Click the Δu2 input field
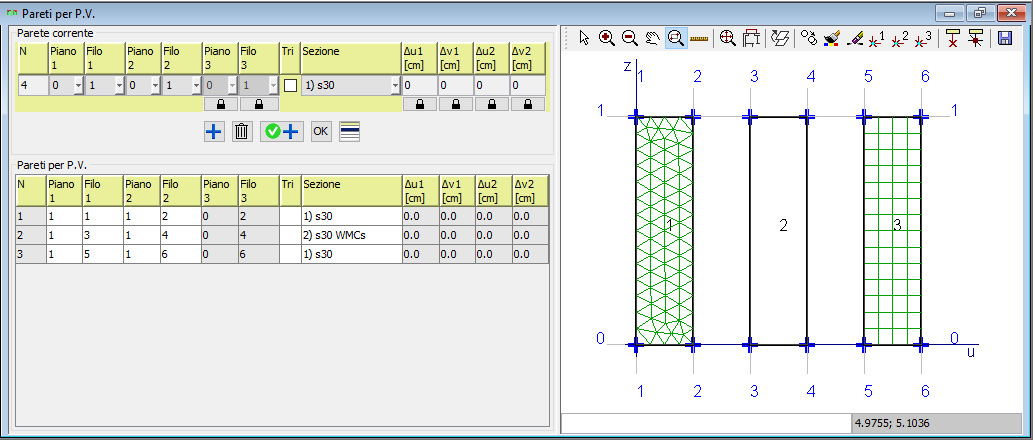This screenshot has width=1033, height=440. tap(492, 86)
